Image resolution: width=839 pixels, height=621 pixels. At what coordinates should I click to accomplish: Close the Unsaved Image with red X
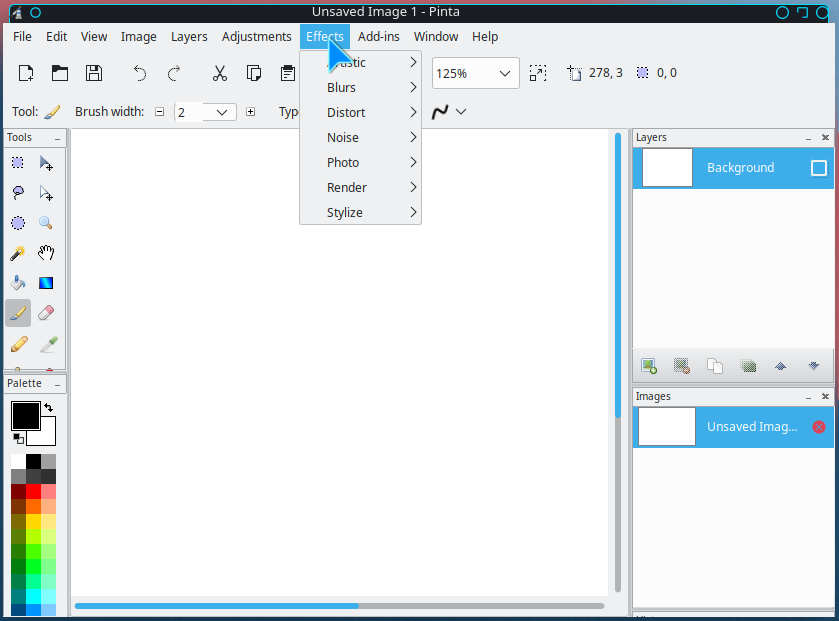819,427
